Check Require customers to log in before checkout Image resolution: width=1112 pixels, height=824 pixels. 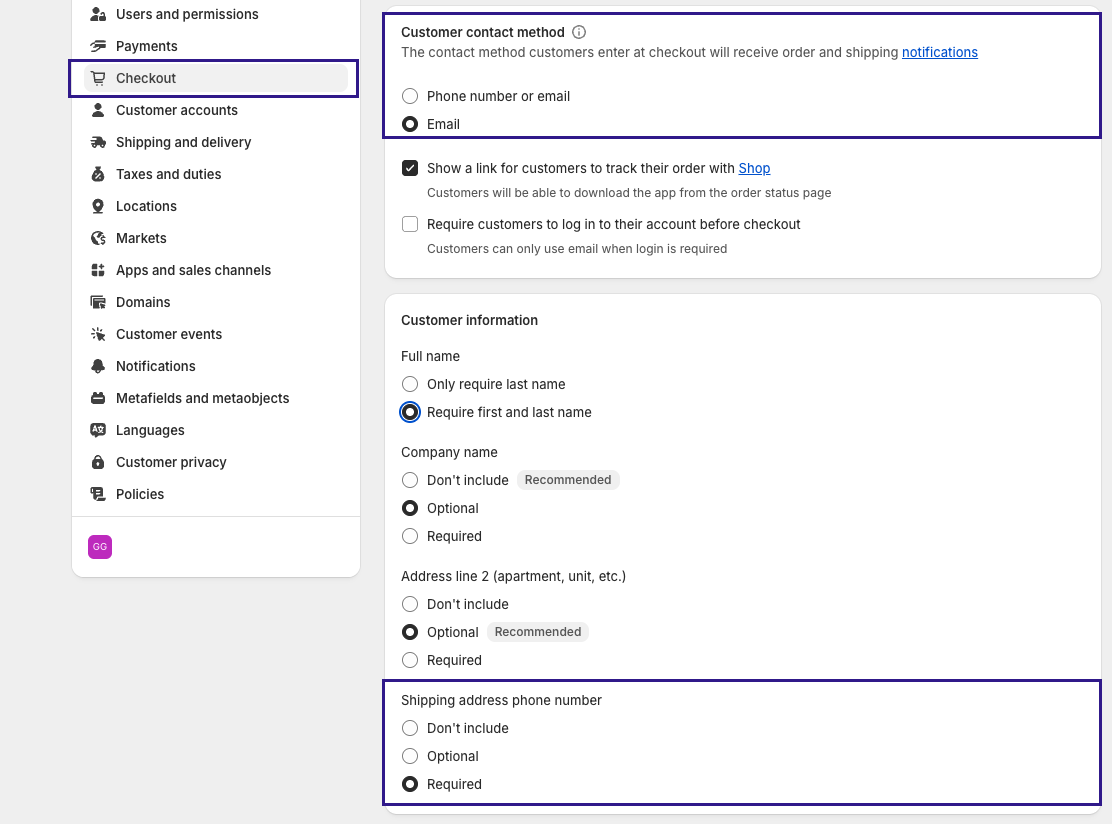click(x=410, y=224)
